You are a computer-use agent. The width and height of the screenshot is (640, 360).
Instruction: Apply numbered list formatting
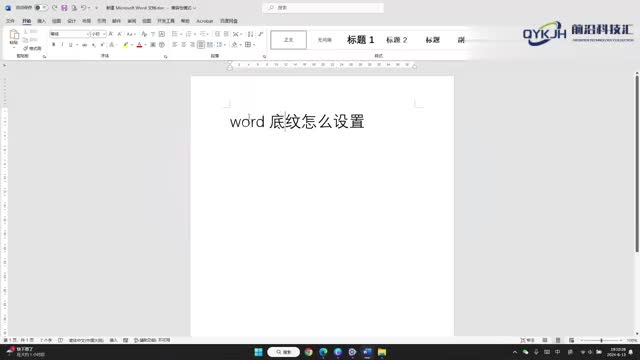188,34
